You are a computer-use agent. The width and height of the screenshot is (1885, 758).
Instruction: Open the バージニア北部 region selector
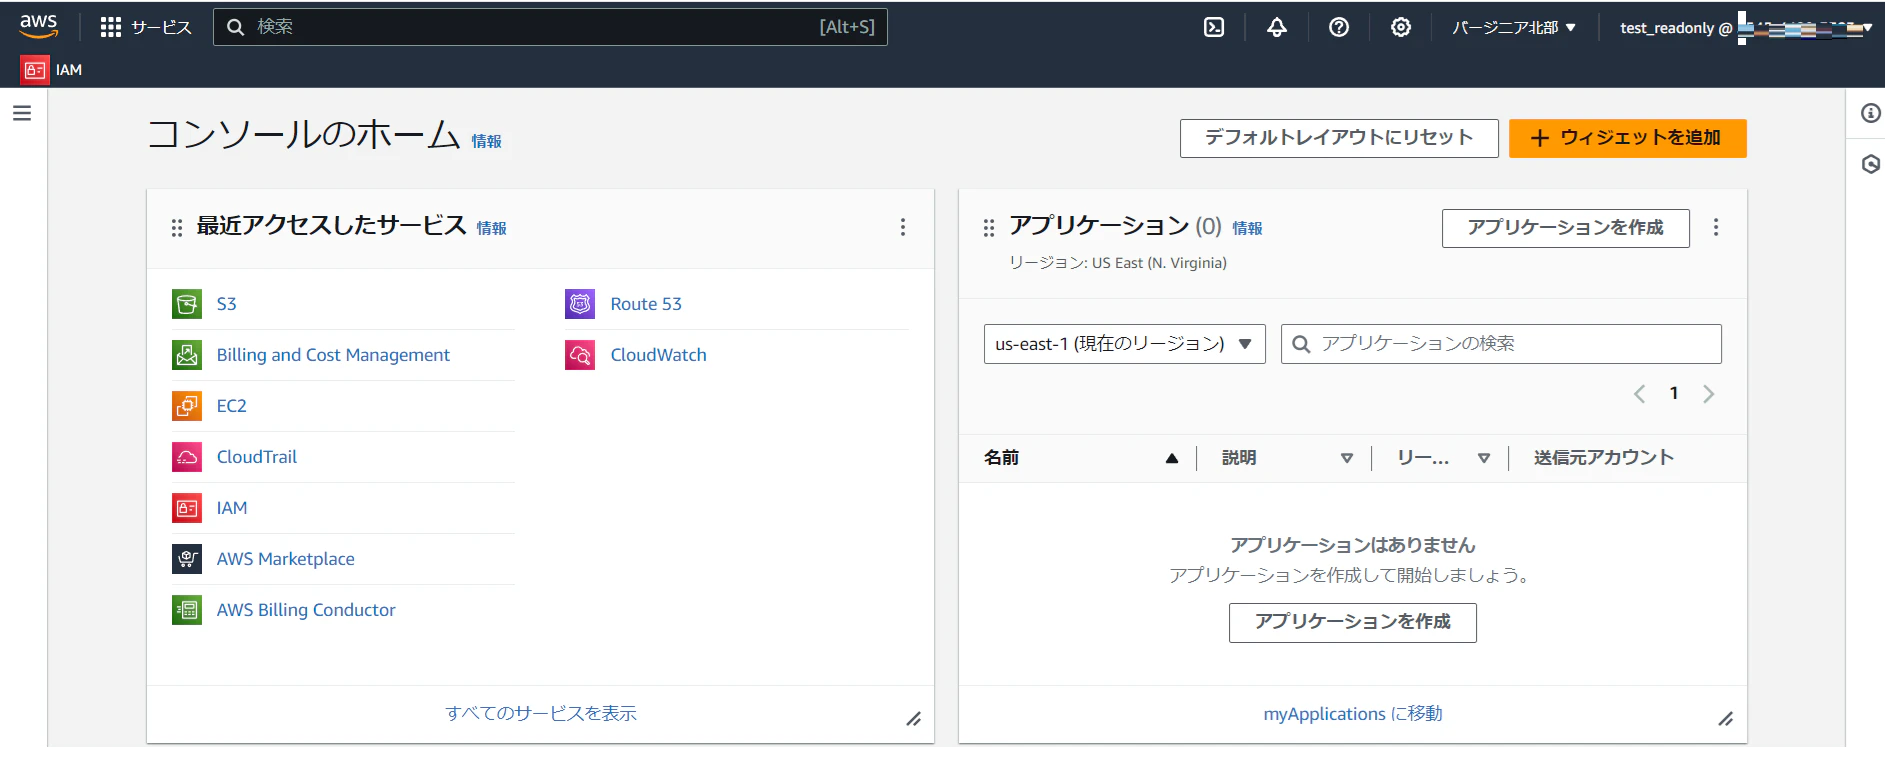1514,28
